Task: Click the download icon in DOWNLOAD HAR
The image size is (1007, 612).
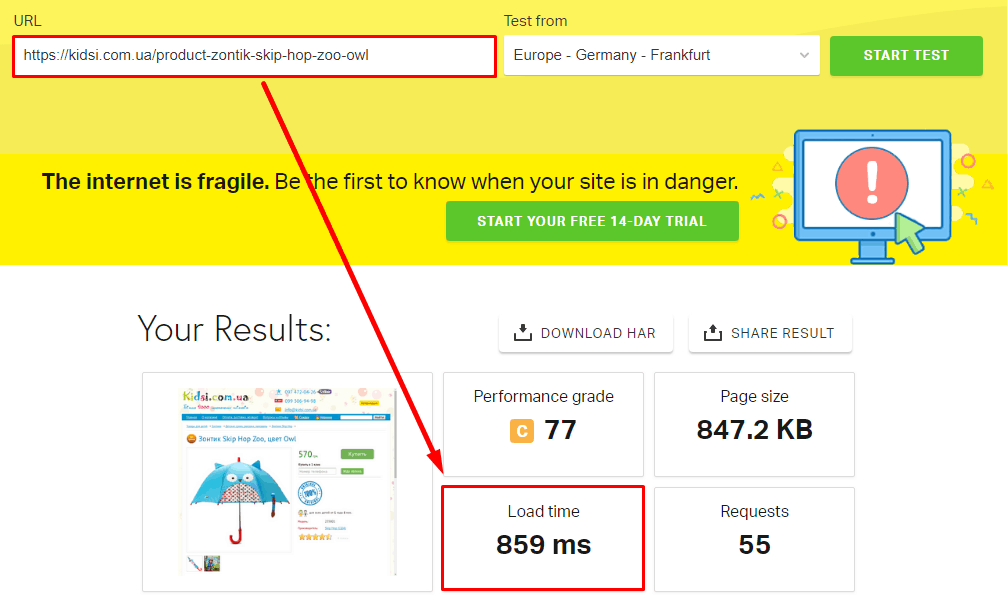Action: [x=522, y=333]
